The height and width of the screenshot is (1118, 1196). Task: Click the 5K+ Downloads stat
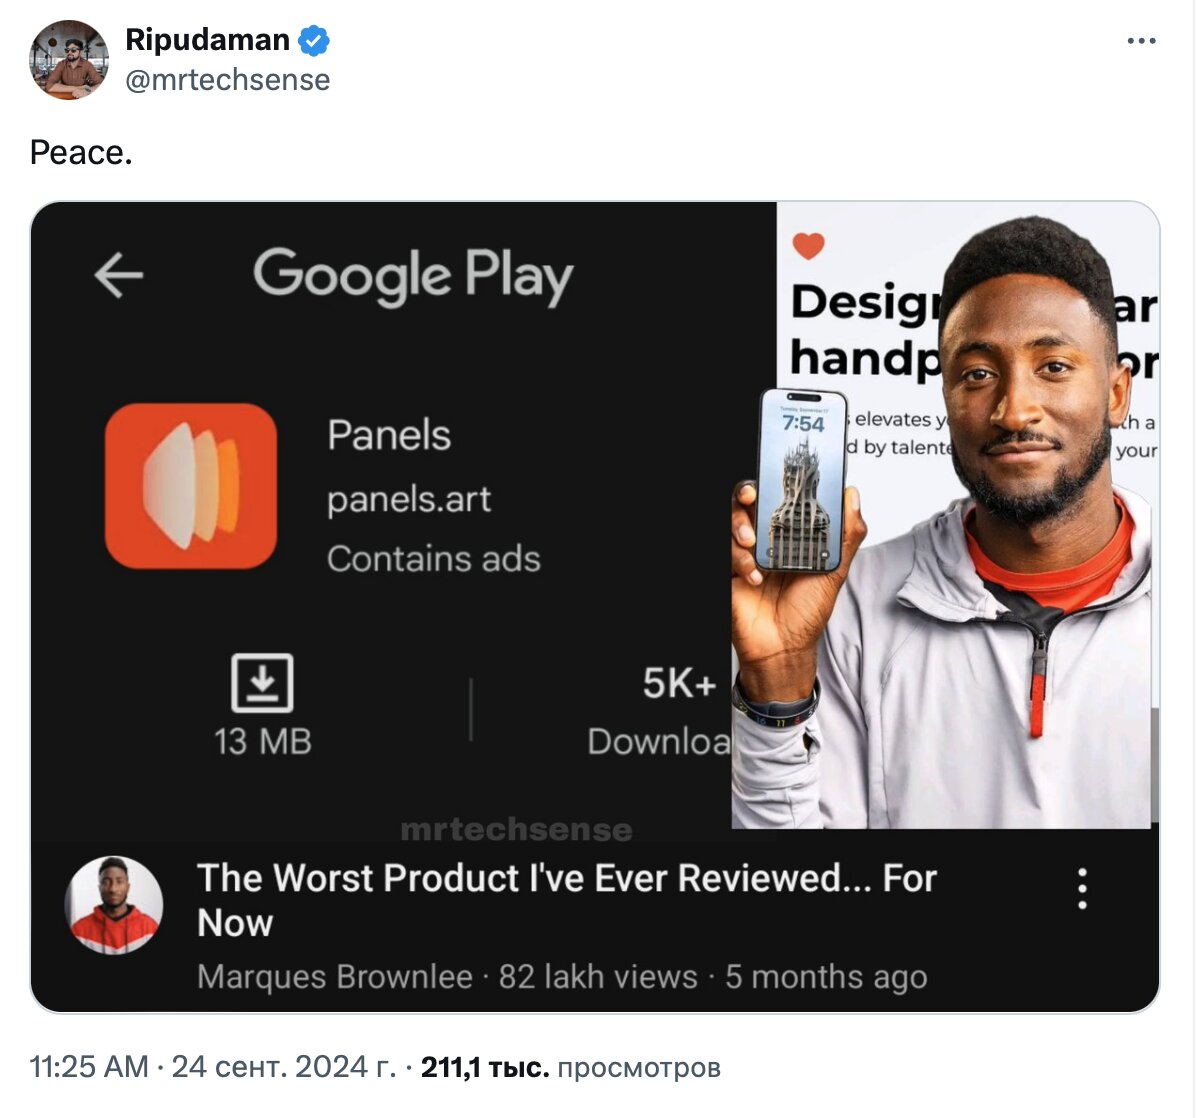pyautogui.click(x=659, y=711)
